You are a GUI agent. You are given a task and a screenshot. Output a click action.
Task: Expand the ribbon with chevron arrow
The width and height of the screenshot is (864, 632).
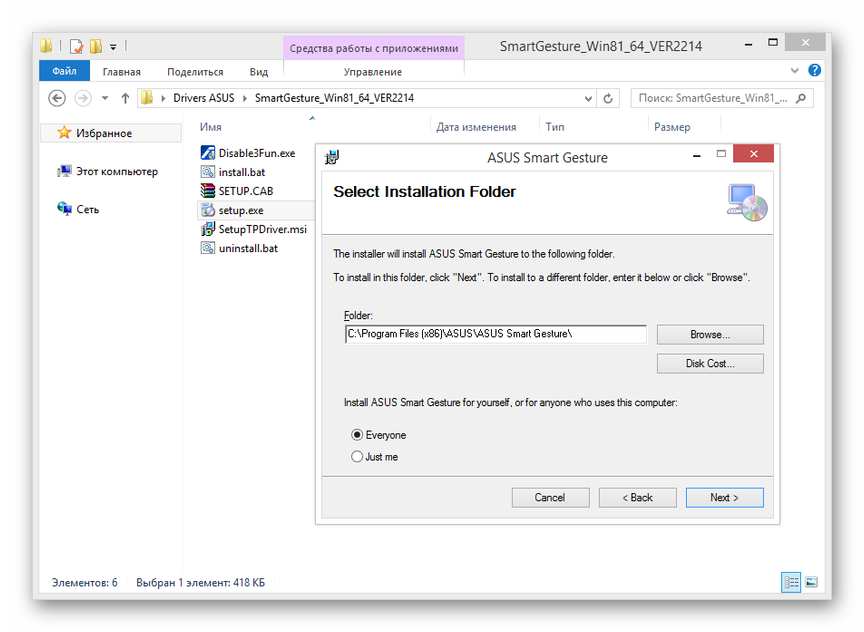tap(796, 71)
